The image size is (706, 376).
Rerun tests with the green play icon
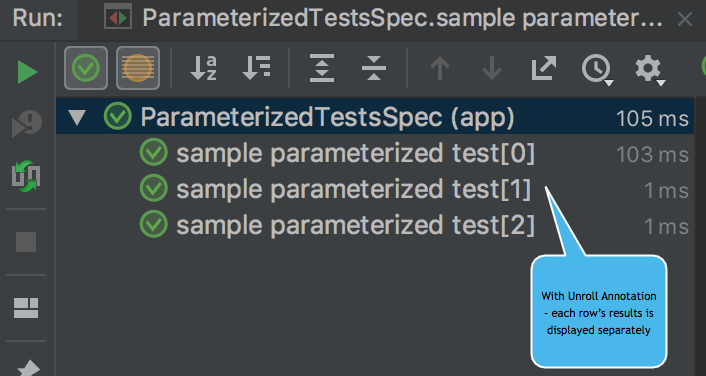click(x=27, y=72)
